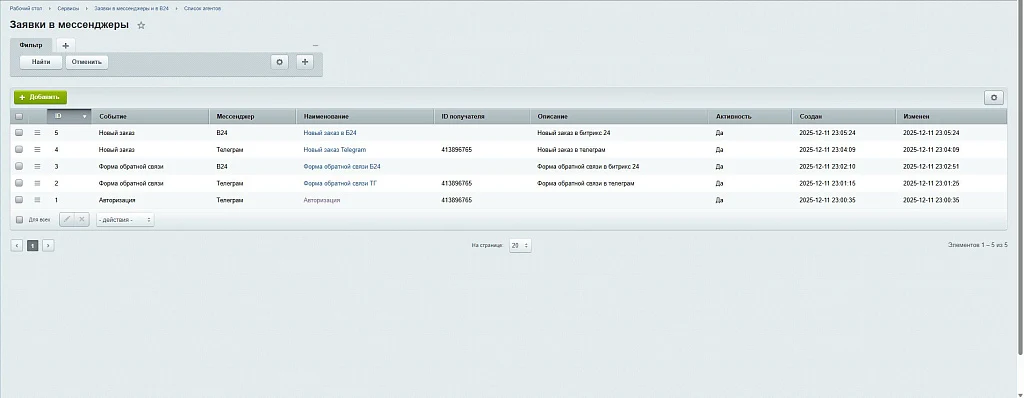This screenshot has height=398, width=1024.
Task: Click the delete cross icon below the table
Action: 82,220
